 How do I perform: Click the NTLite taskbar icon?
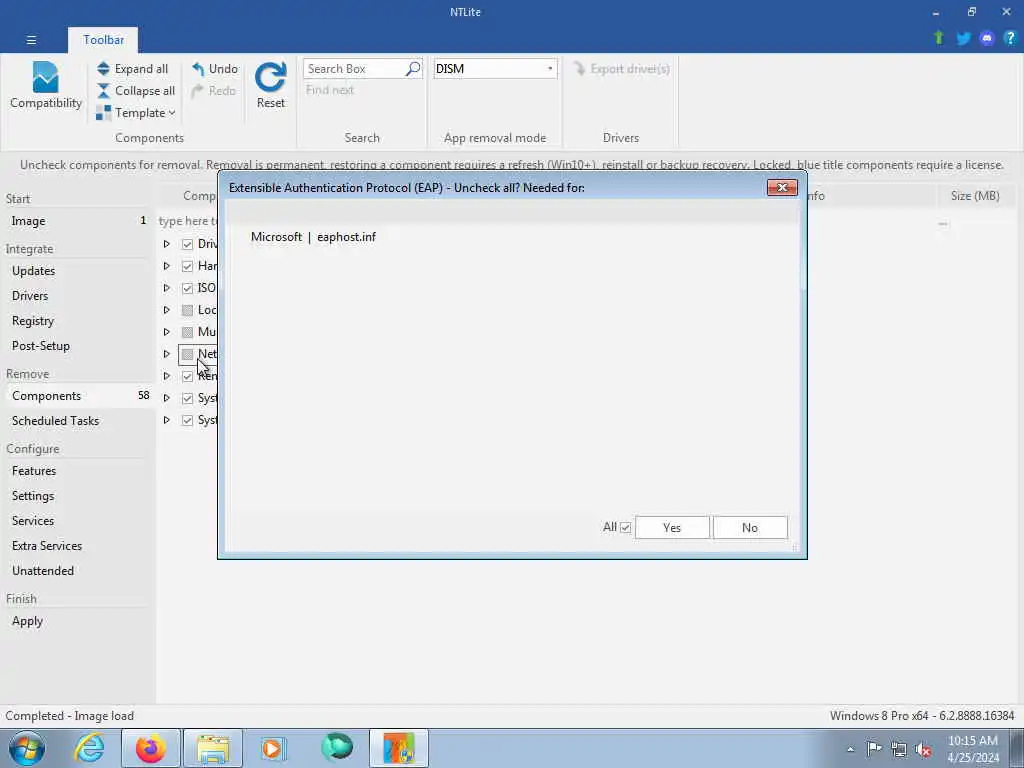click(399, 748)
